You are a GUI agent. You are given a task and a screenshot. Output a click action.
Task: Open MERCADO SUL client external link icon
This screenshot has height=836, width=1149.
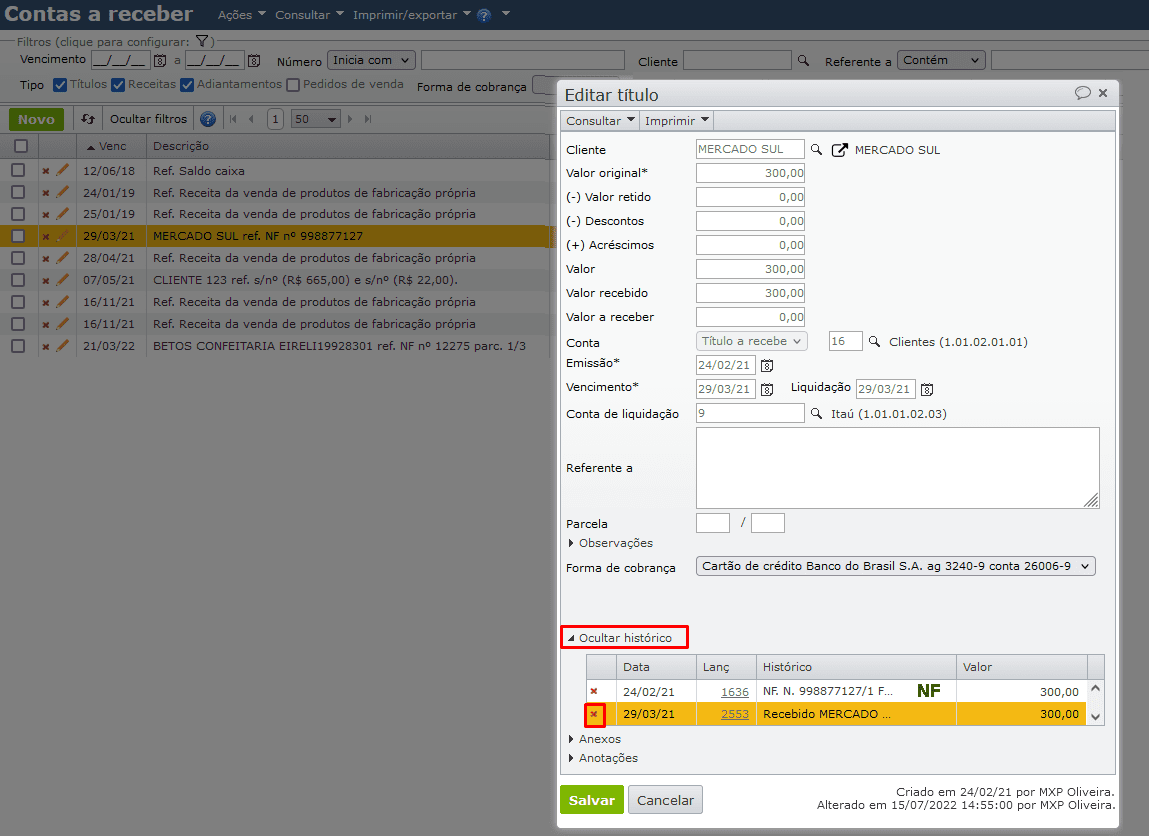point(839,149)
